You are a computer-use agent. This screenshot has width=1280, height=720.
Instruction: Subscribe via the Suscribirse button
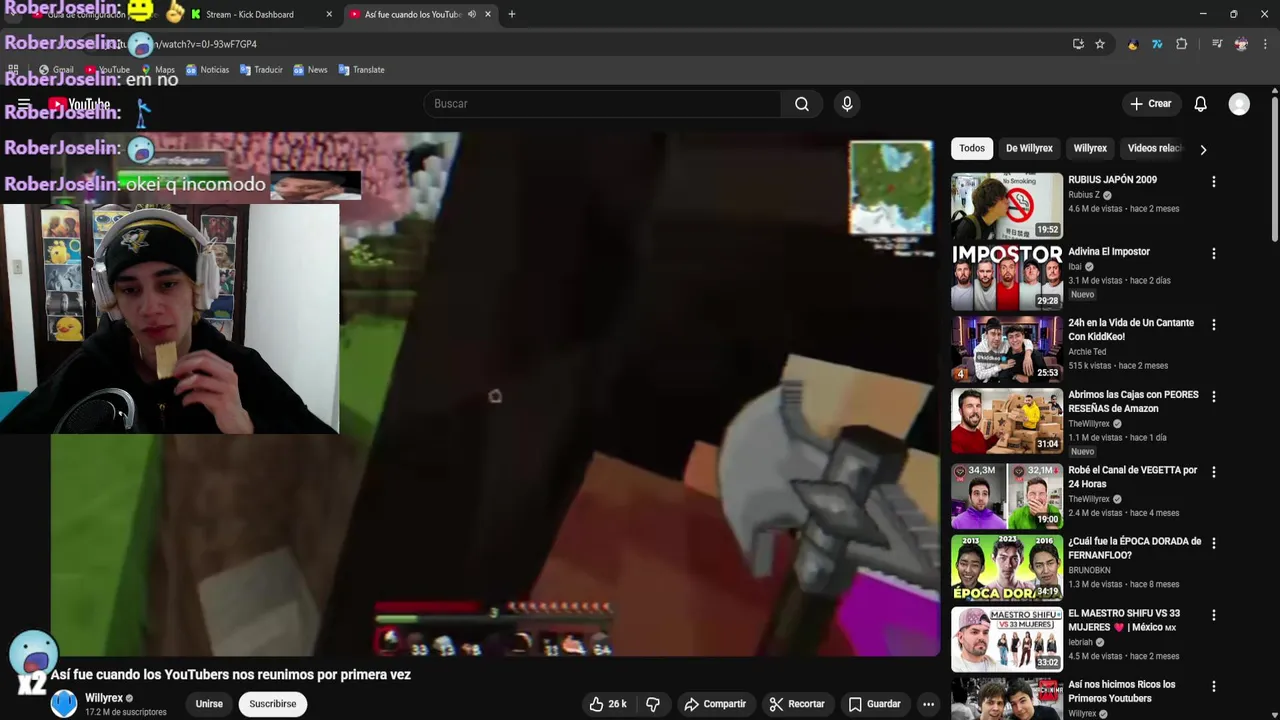[x=272, y=704]
